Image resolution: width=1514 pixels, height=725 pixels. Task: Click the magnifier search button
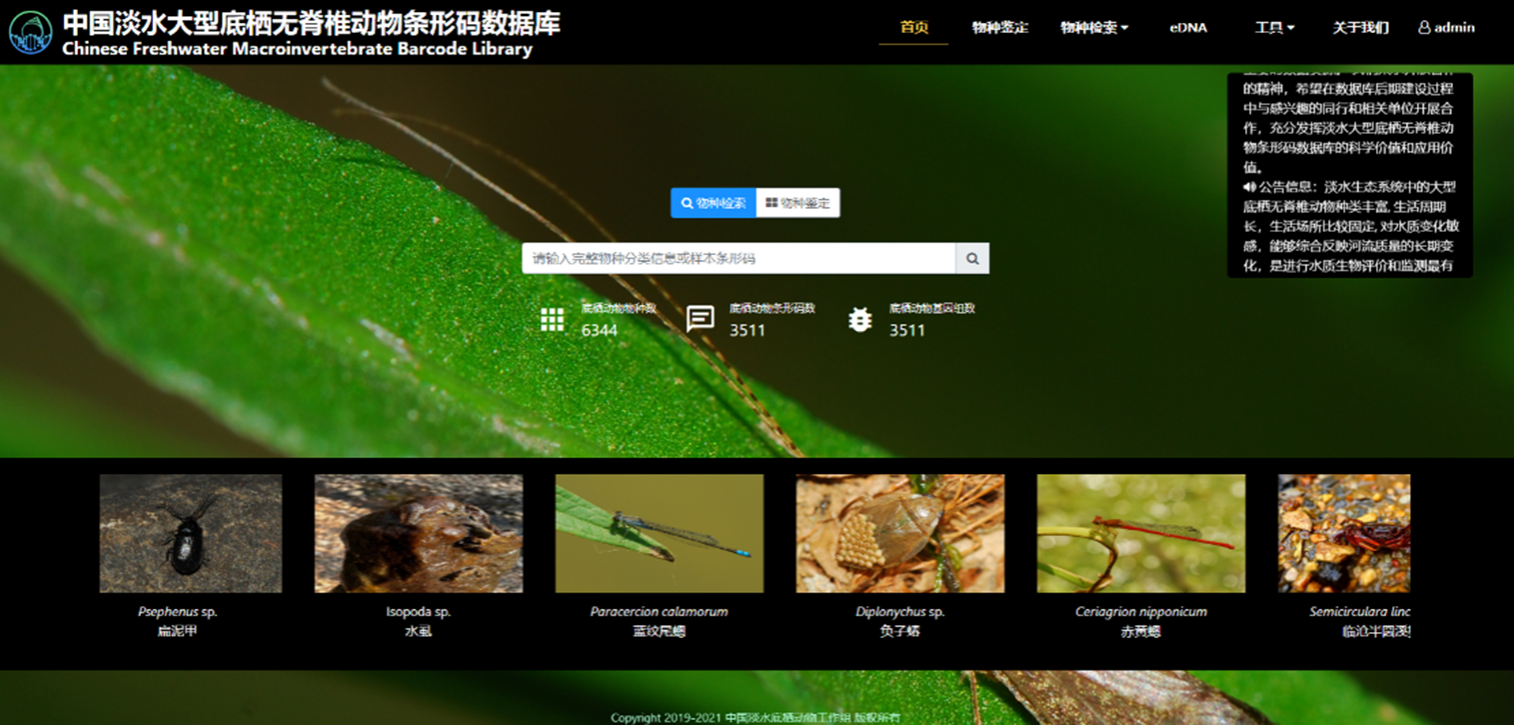coord(972,258)
